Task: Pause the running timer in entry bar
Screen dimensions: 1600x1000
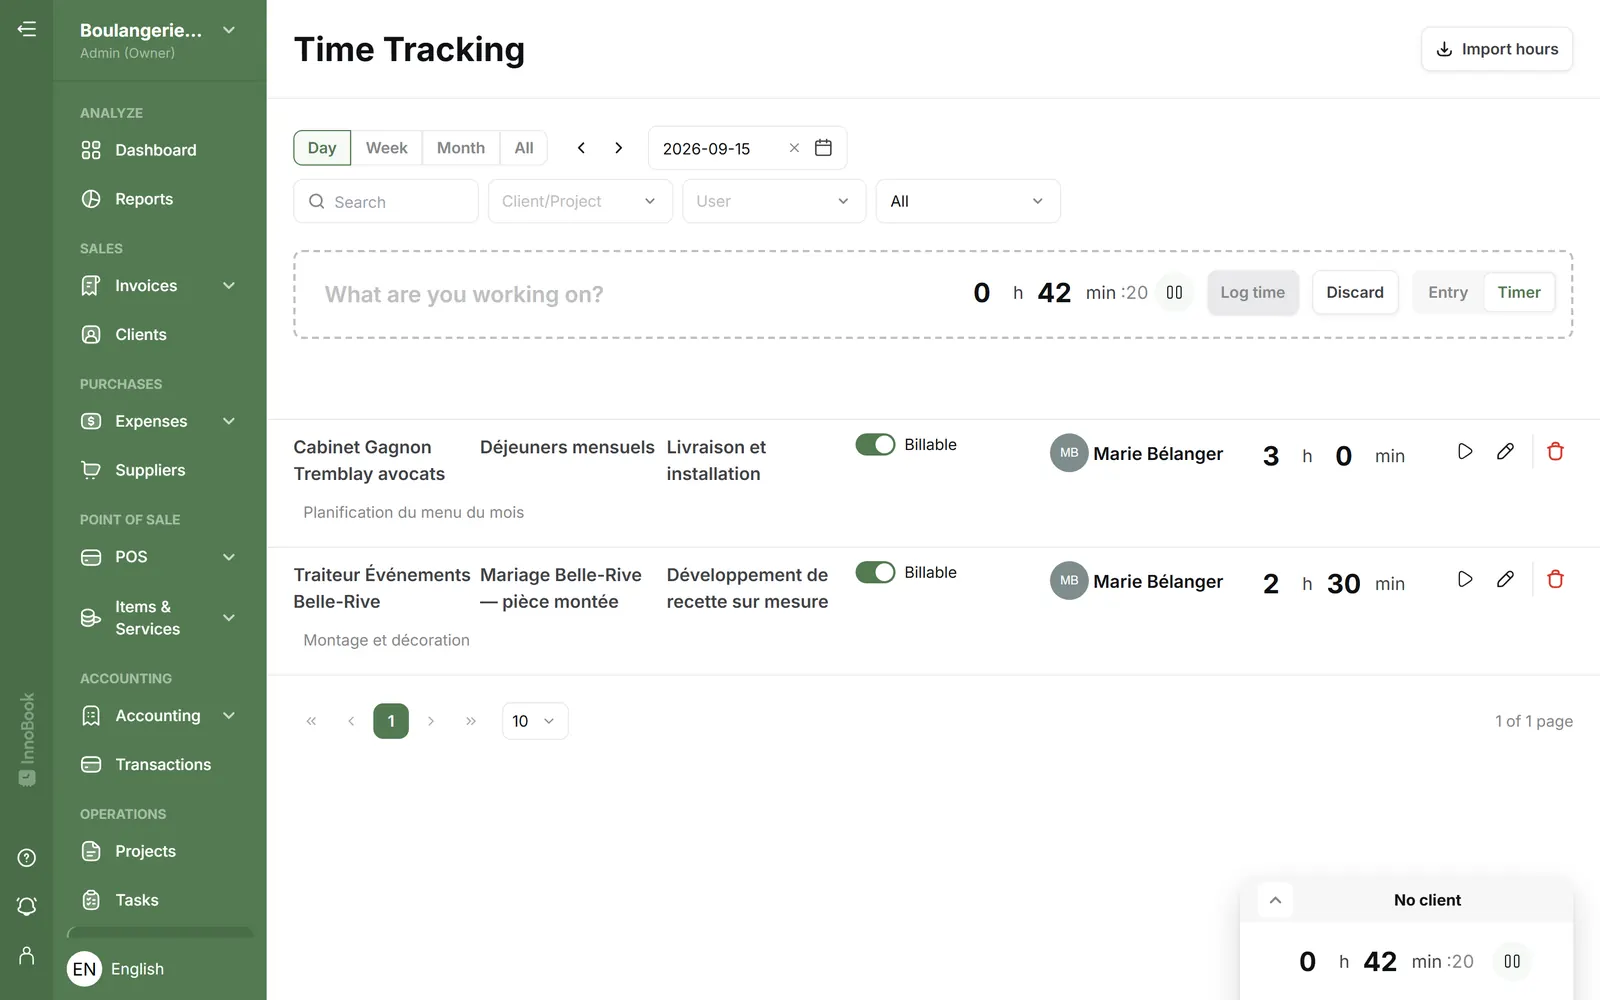Action: tap(1175, 293)
